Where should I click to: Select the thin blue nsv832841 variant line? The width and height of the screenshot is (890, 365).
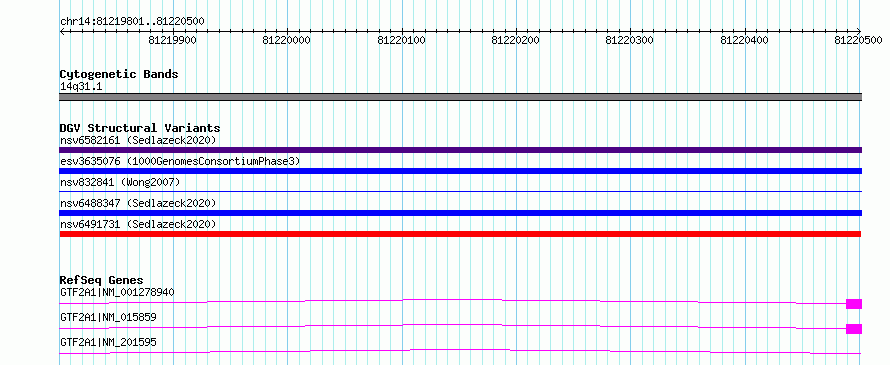[460, 192]
